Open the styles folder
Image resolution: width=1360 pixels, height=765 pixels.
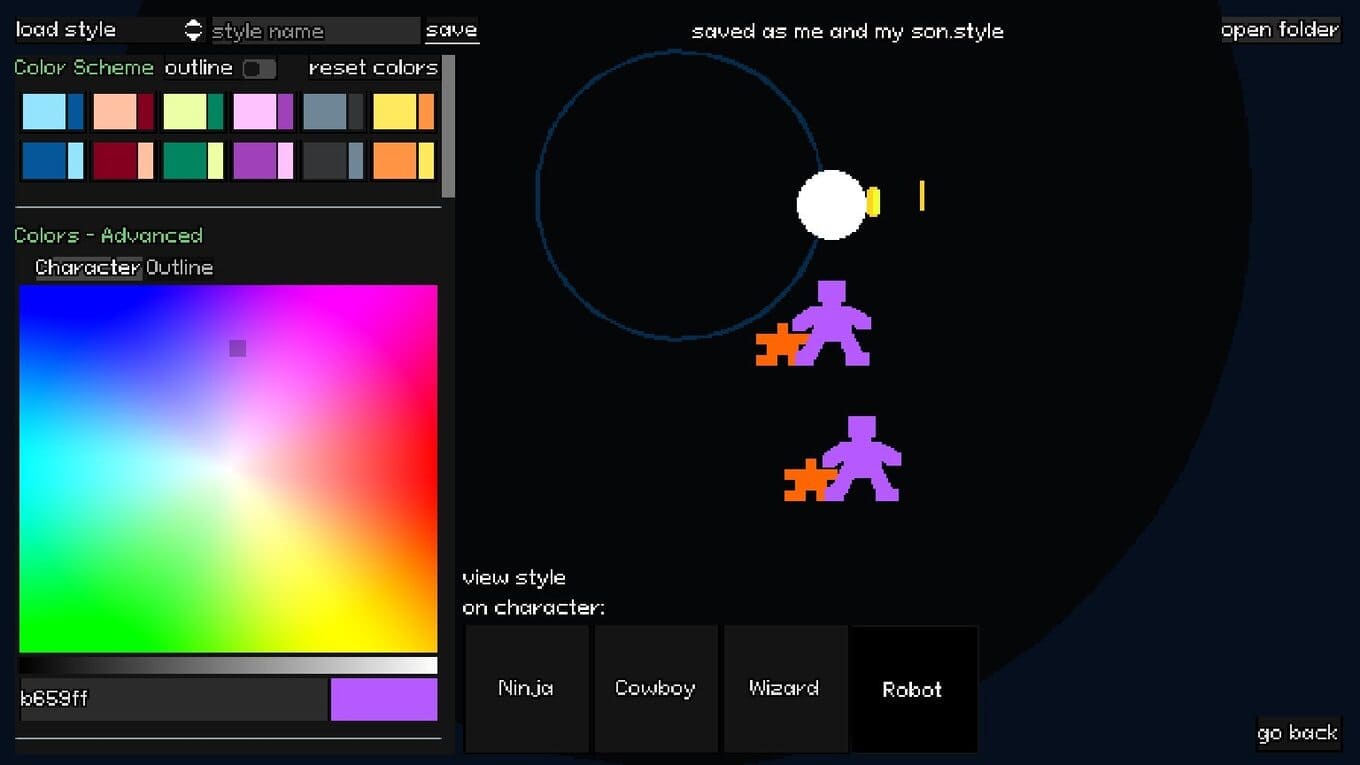1280,30
